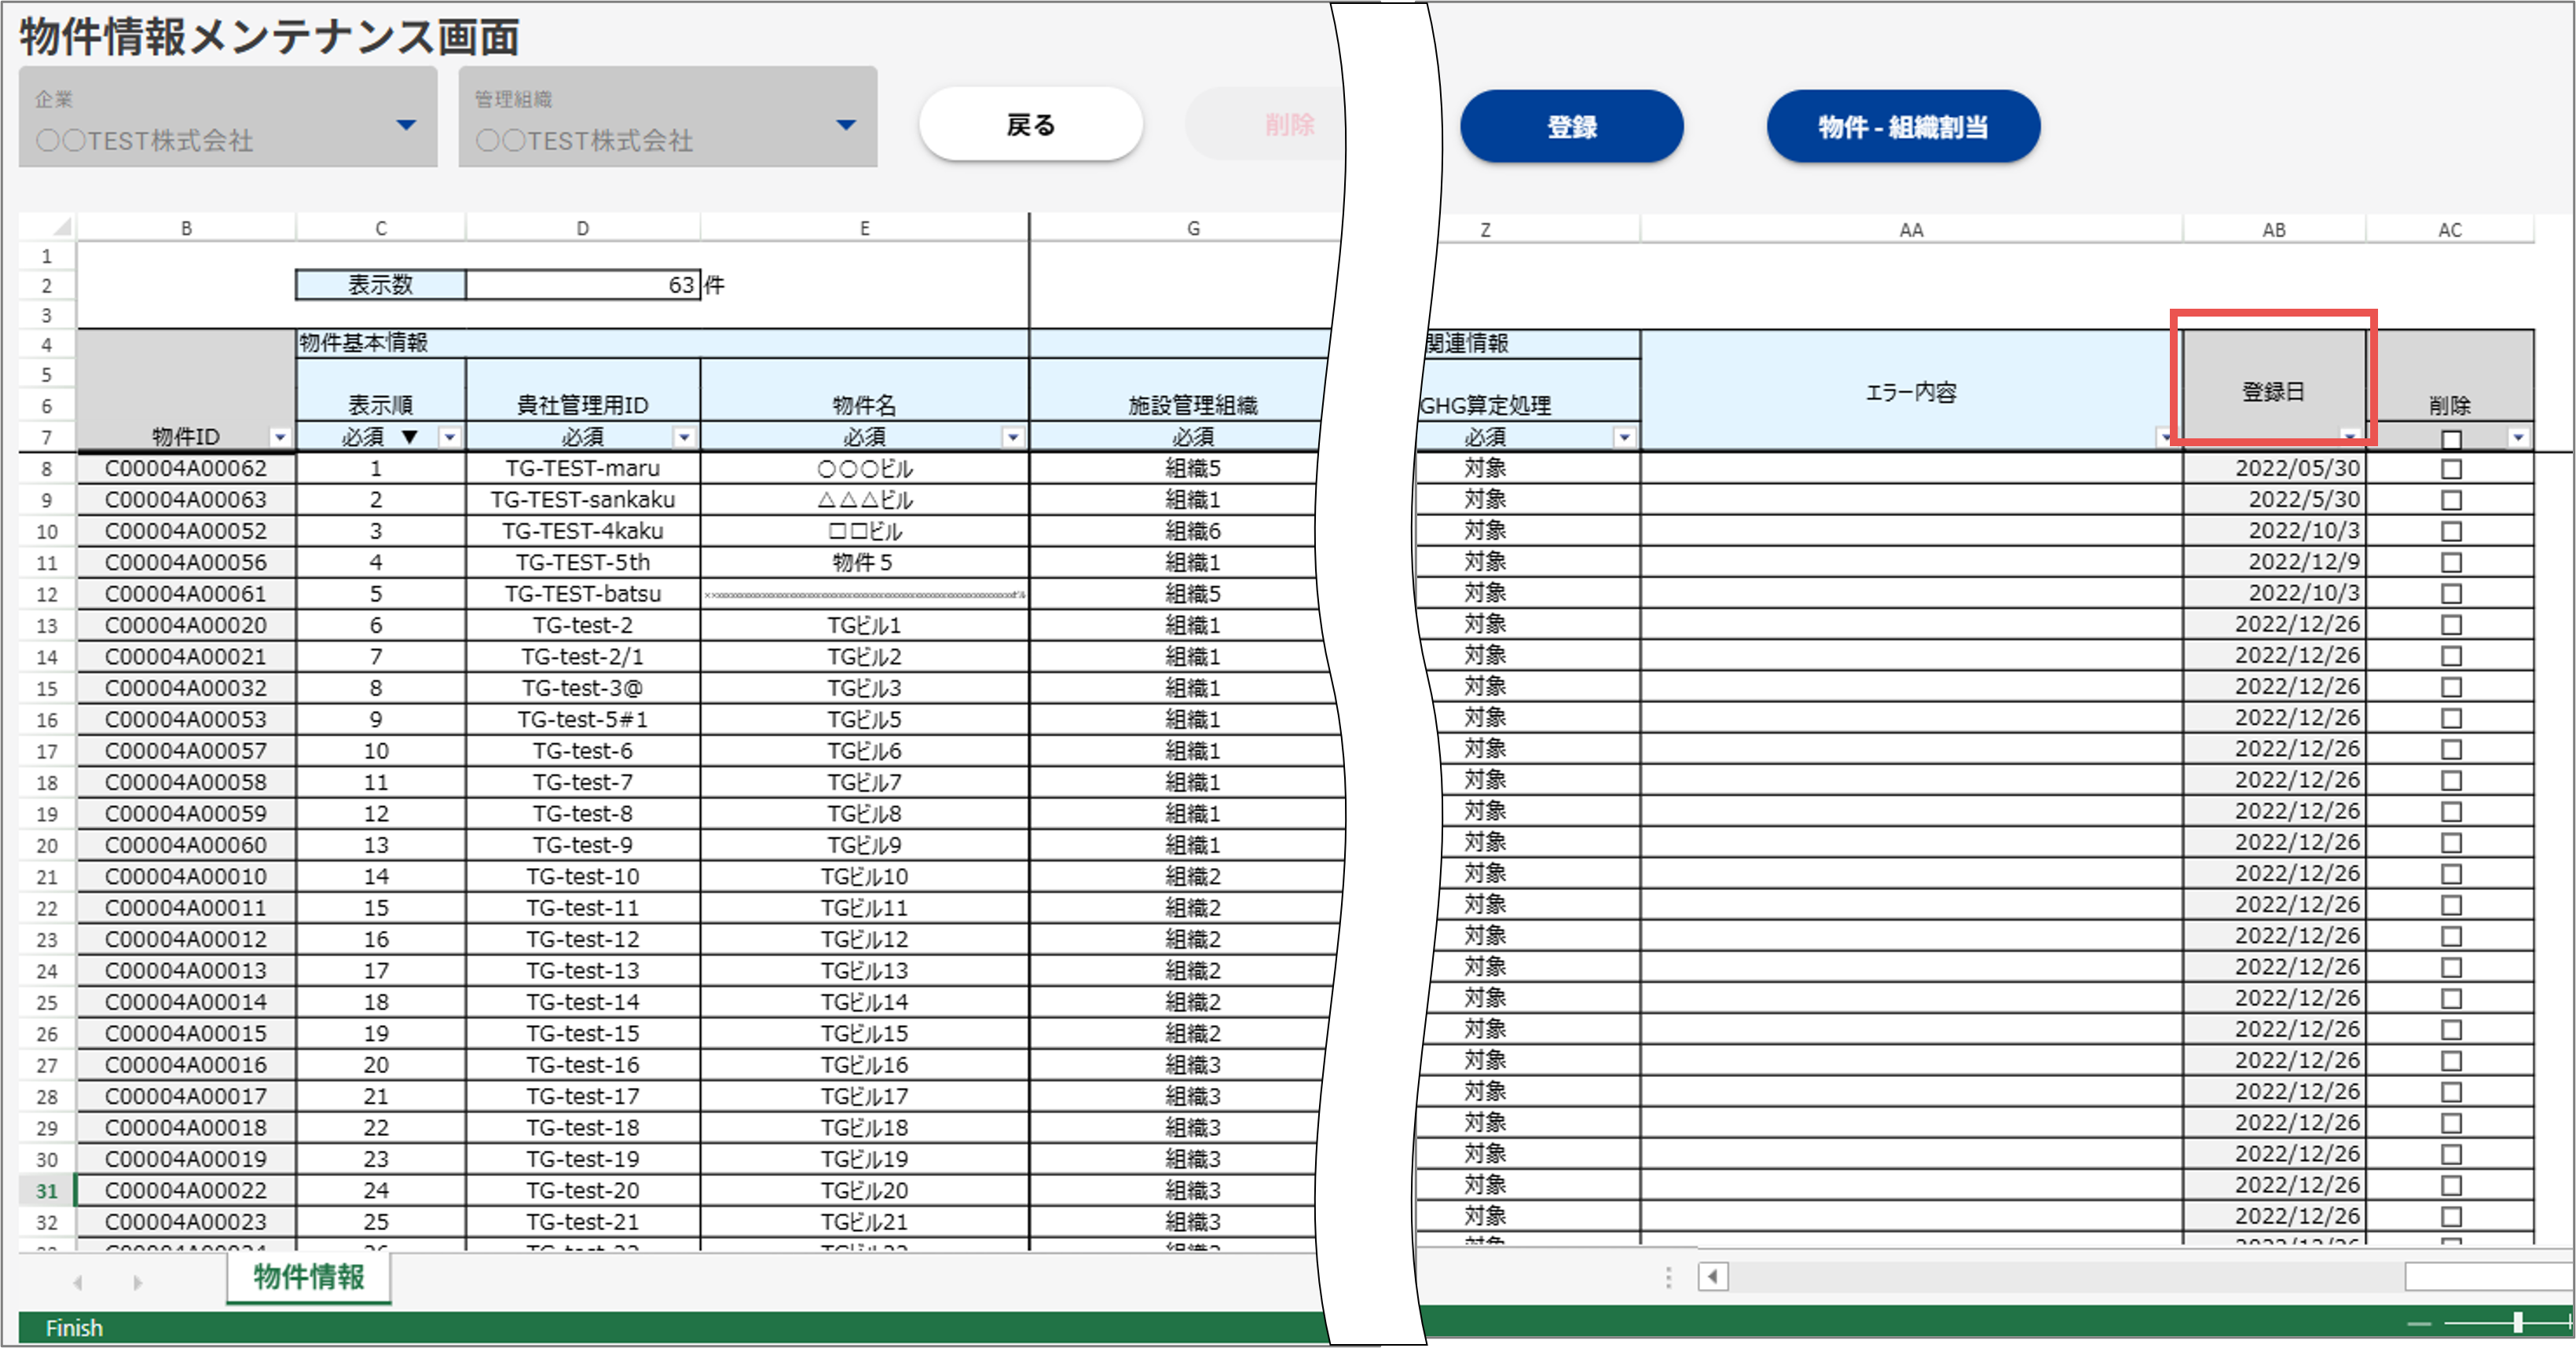Open 物件名 column filter dropdown
Viewport: 2576px width, 1348px height.
1013,437
